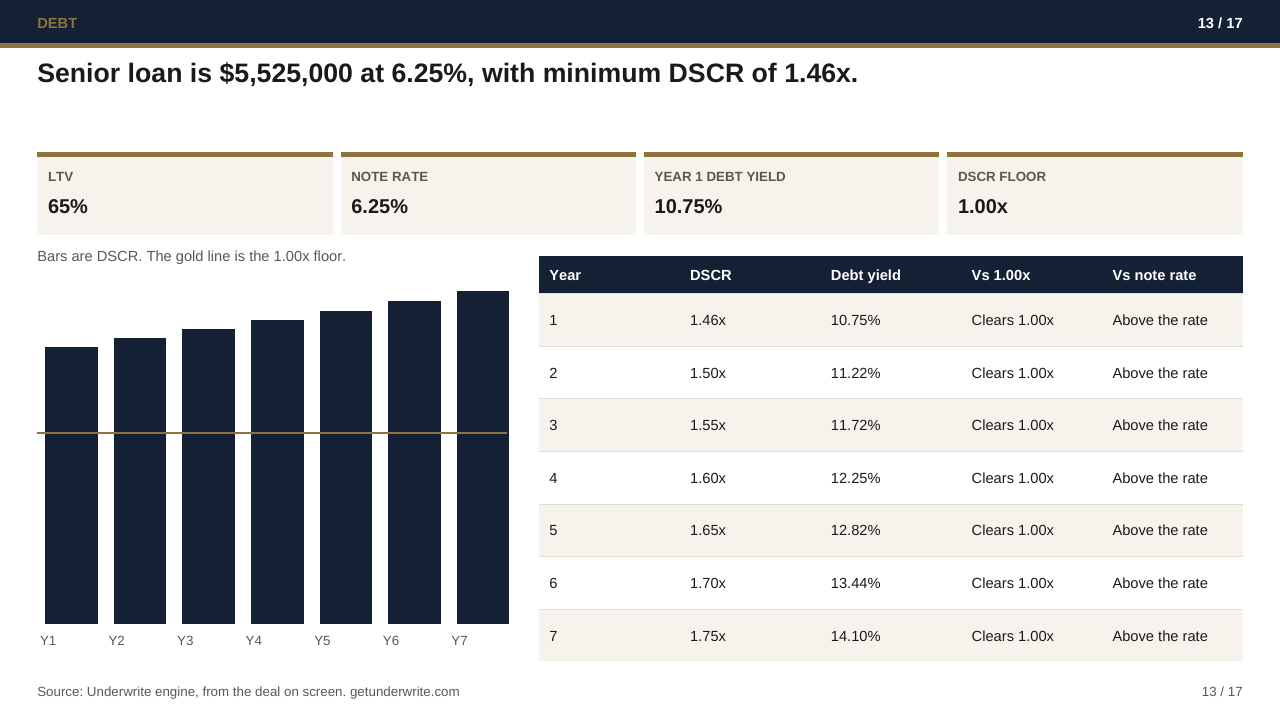Select the Y1 bar in the DSCR chart

click(71, 485)
